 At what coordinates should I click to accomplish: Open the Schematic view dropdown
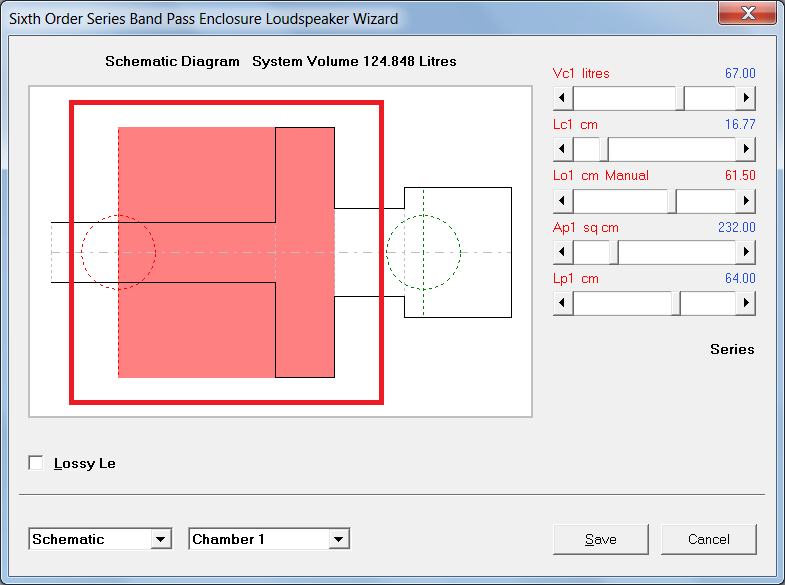pyautogui.click(x=160, y=539)
